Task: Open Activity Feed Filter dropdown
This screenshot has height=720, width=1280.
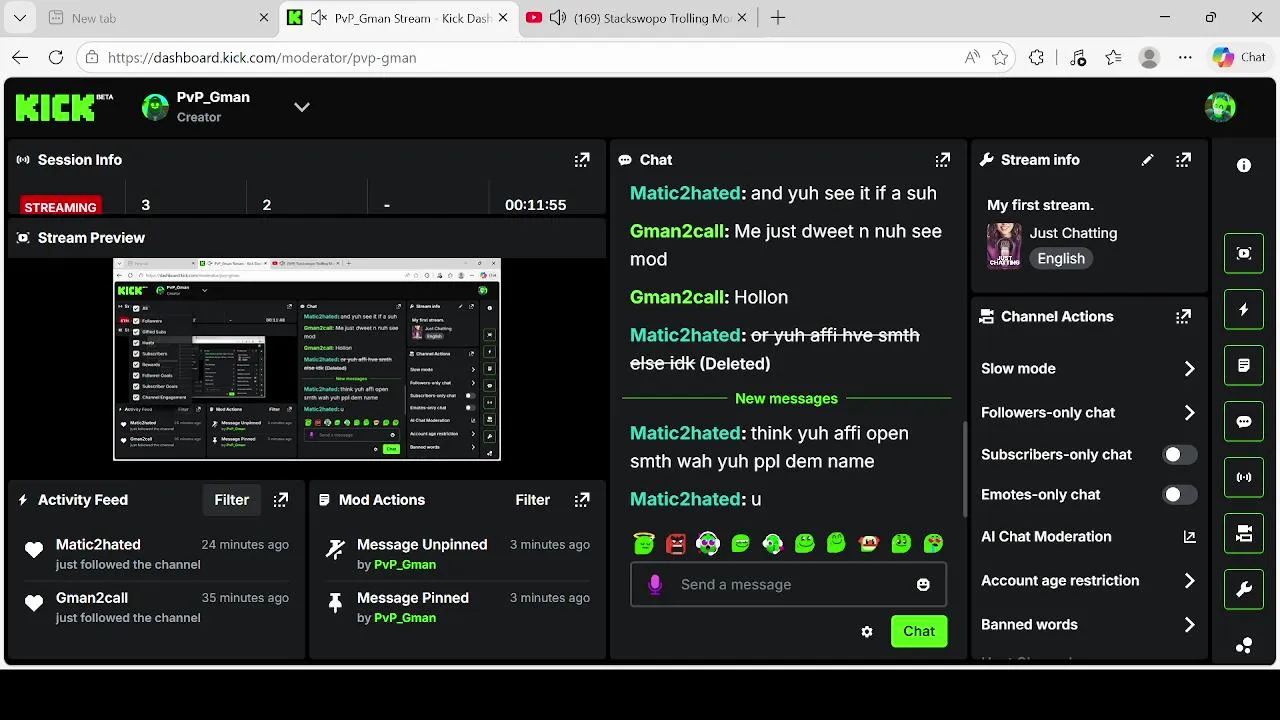Action: tap(231, 500)
